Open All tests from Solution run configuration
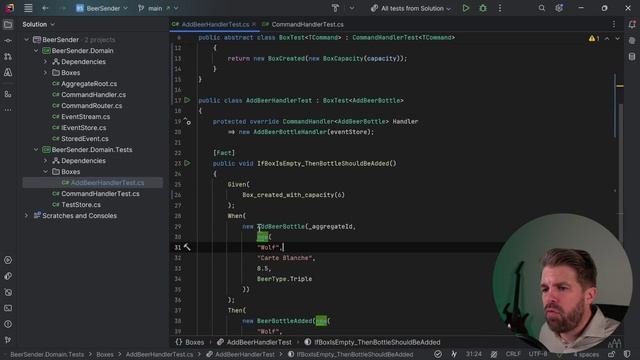This screenshot has width=640, height=360. [x=411, y=8]
